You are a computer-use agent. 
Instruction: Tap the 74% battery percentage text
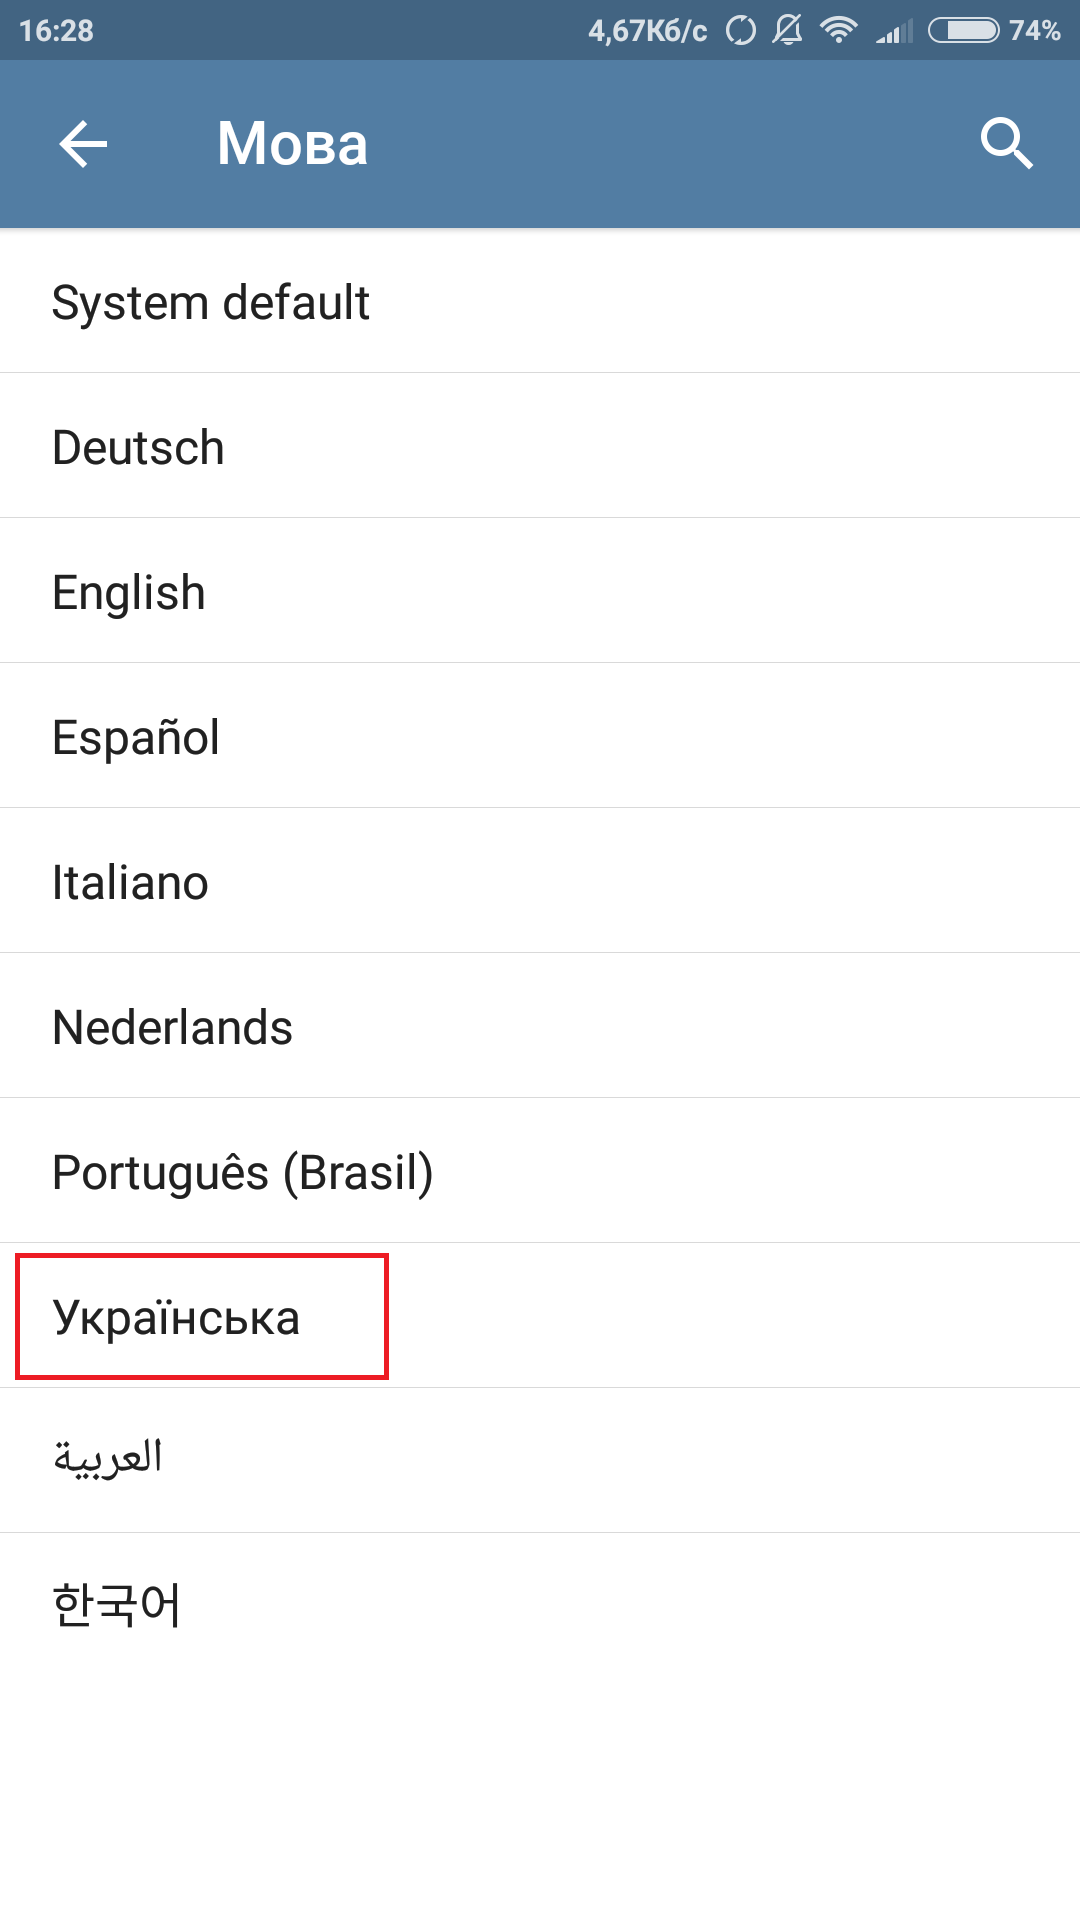(x=1034, y=30)
